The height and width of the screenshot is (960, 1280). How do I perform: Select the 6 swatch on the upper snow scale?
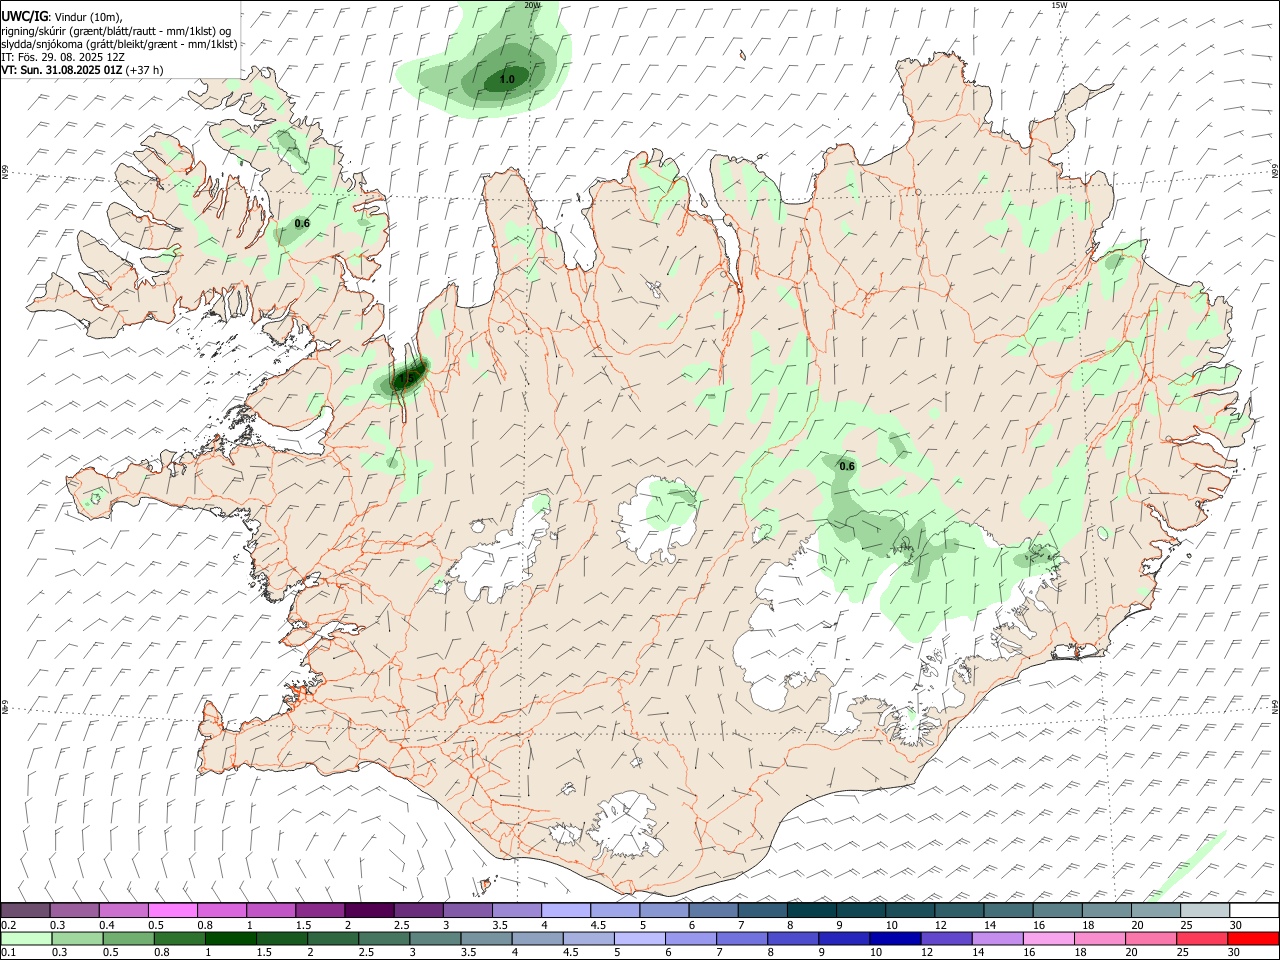point(713,910)
